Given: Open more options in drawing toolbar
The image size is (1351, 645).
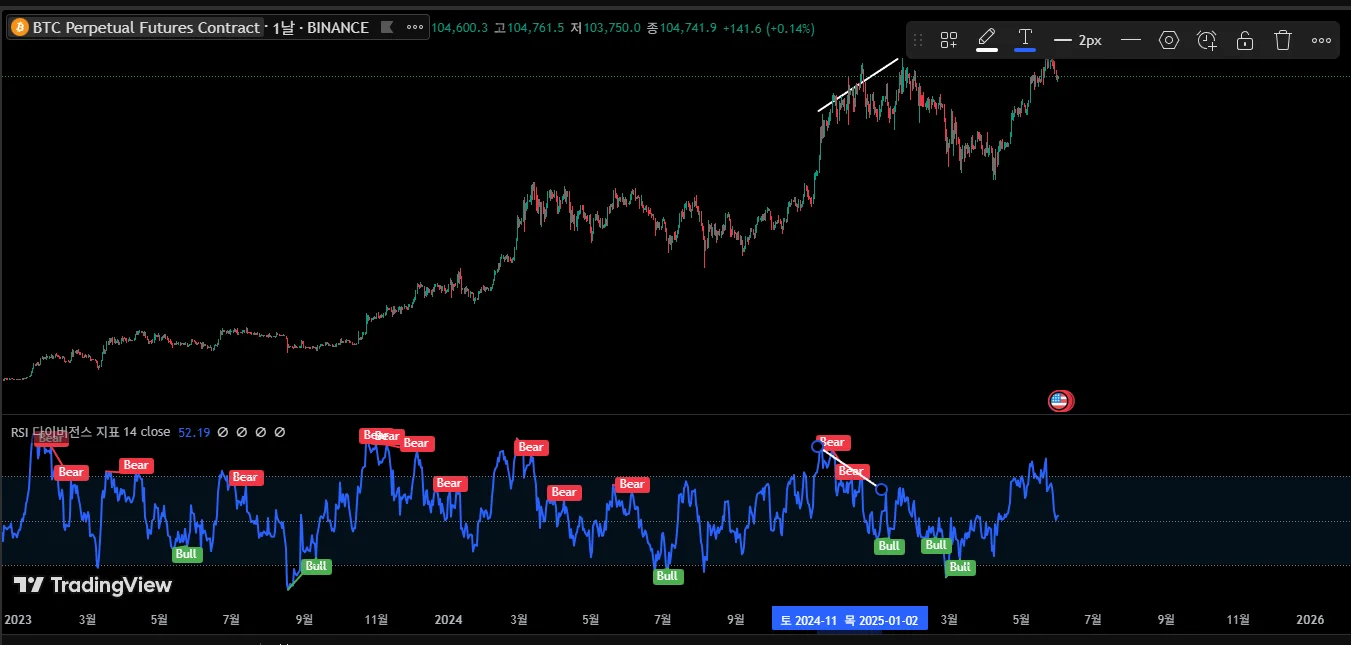Looking at the screenshot, I should (x=1321, y=40).
